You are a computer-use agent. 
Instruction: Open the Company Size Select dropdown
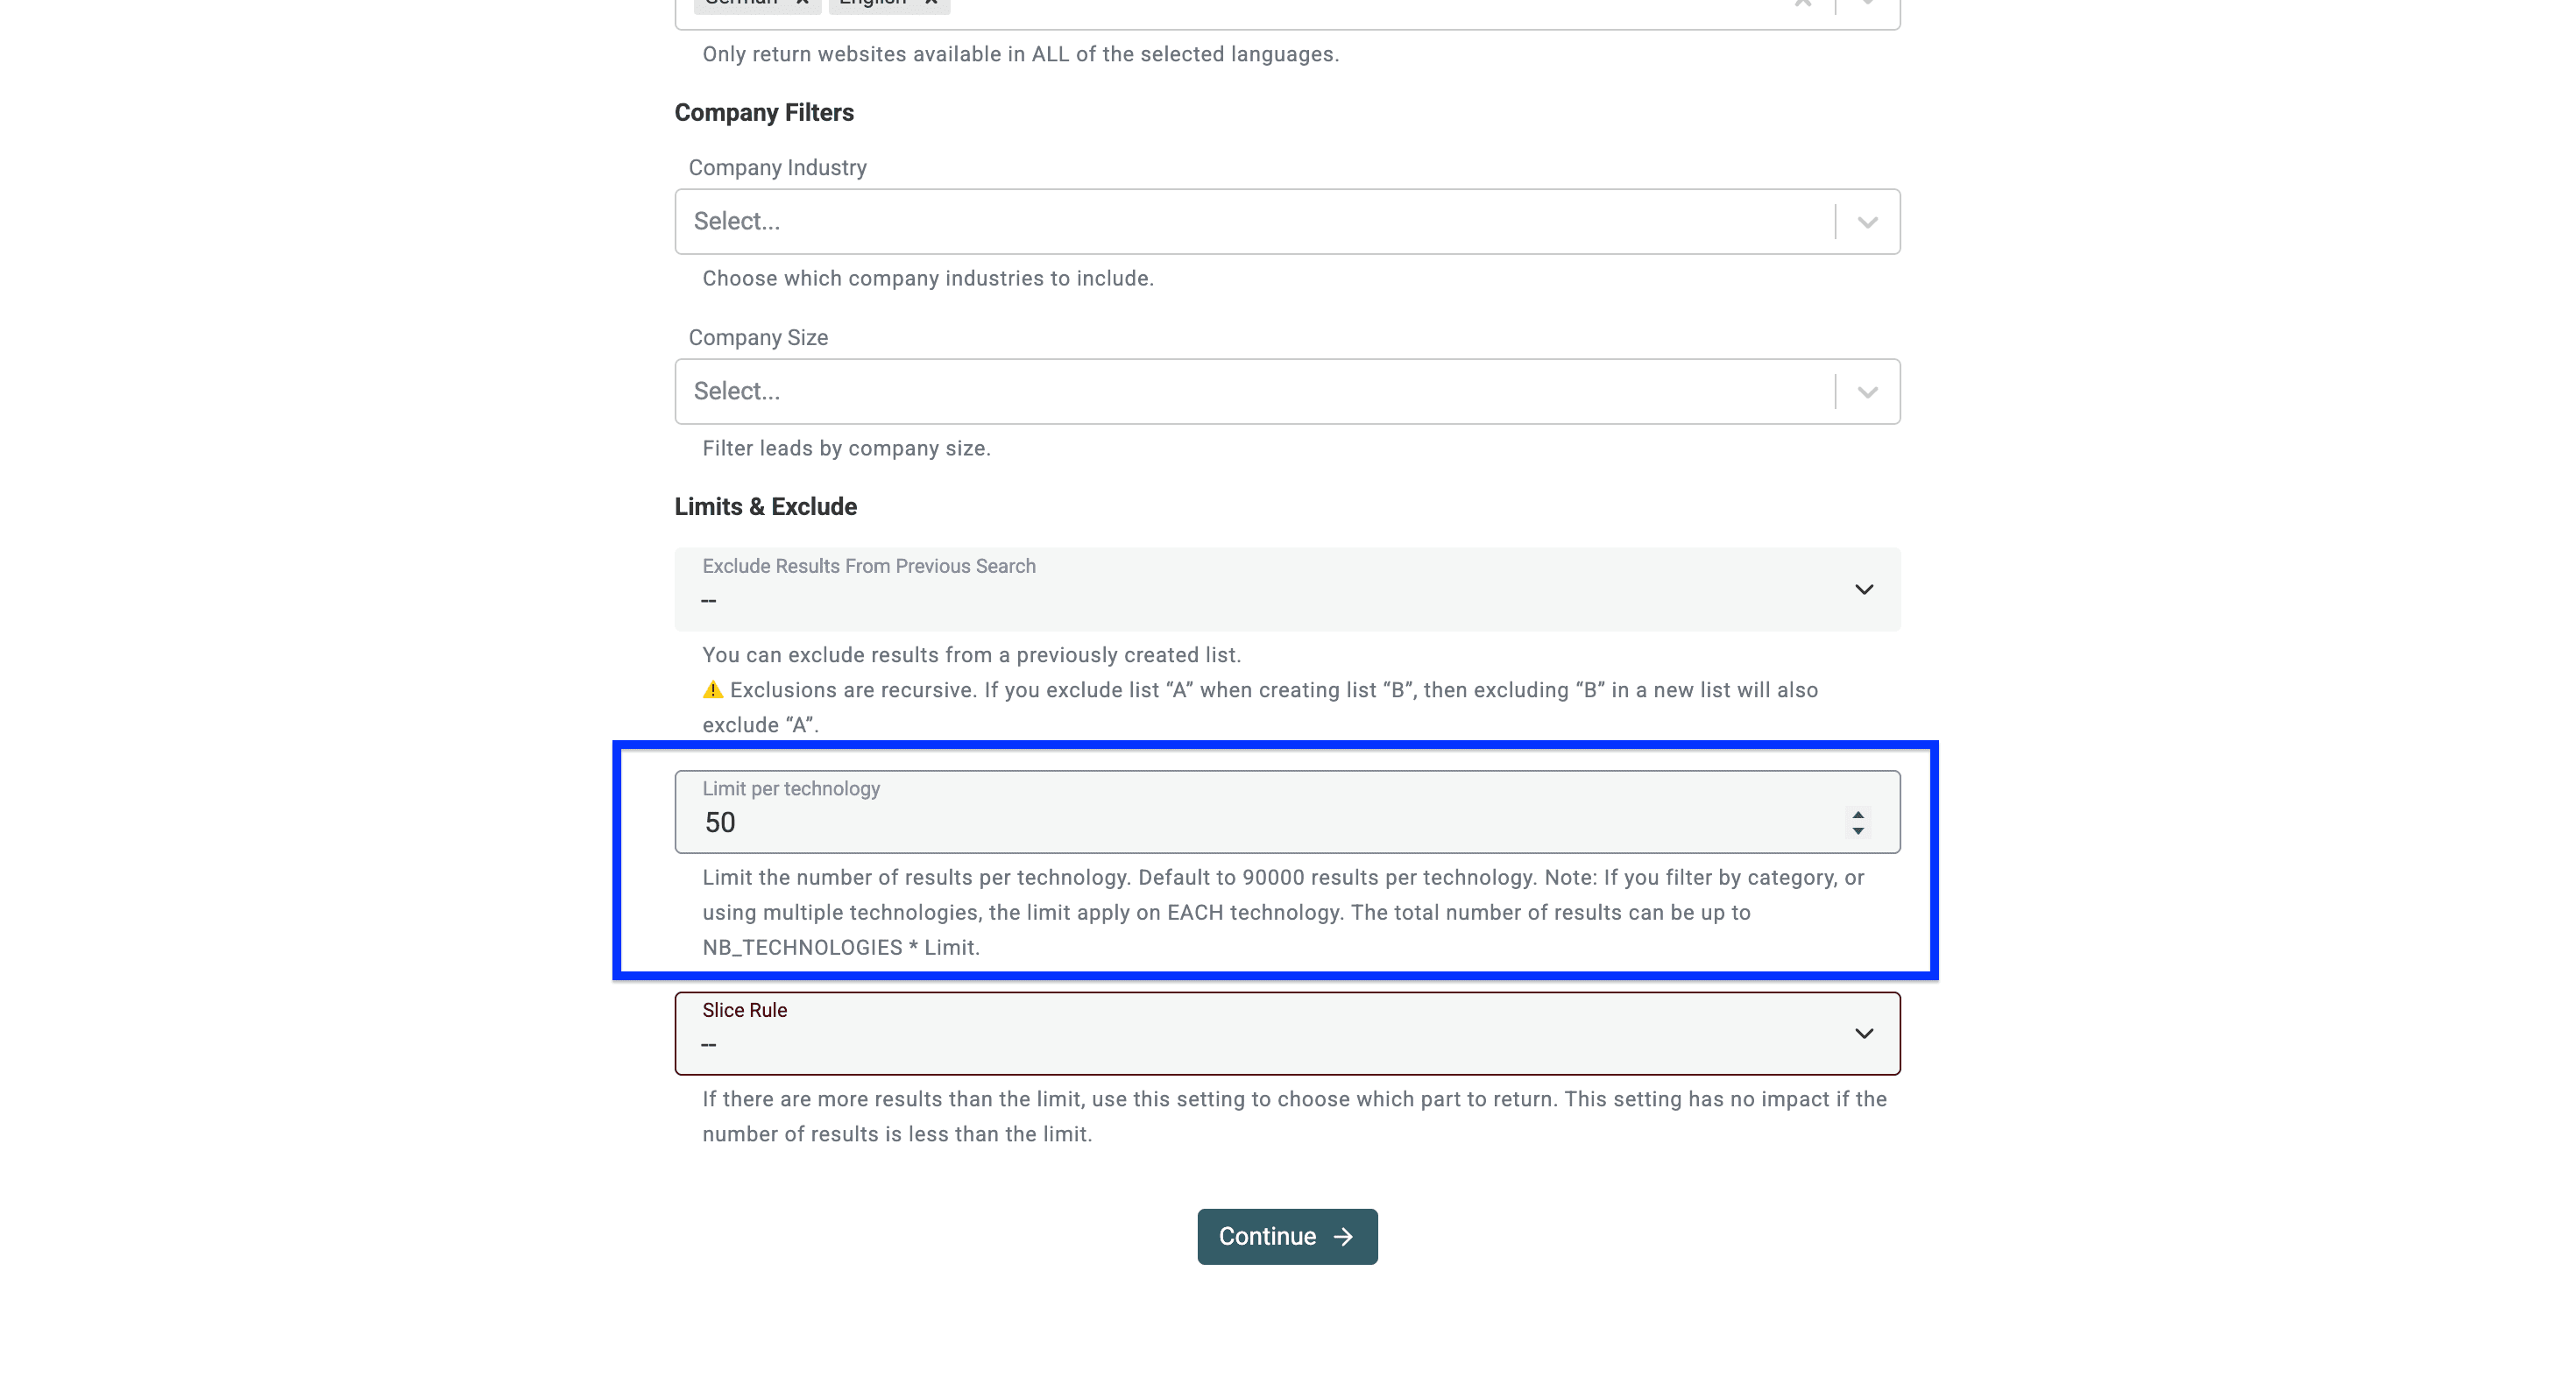[1250, 391]
